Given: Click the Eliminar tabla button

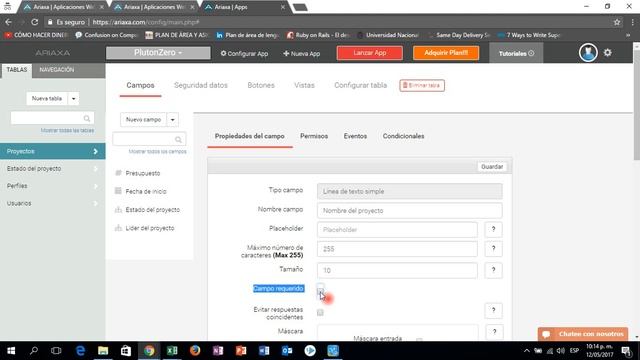Looking at the screenshot, I should click(422, 85).
